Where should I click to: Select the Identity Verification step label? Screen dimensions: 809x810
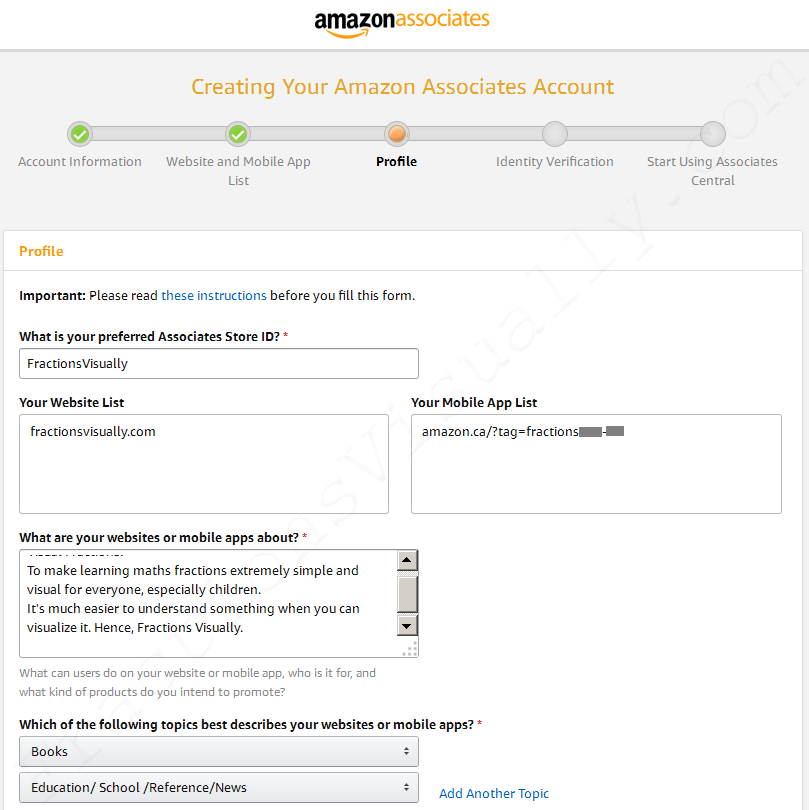(x=555, y=162)
